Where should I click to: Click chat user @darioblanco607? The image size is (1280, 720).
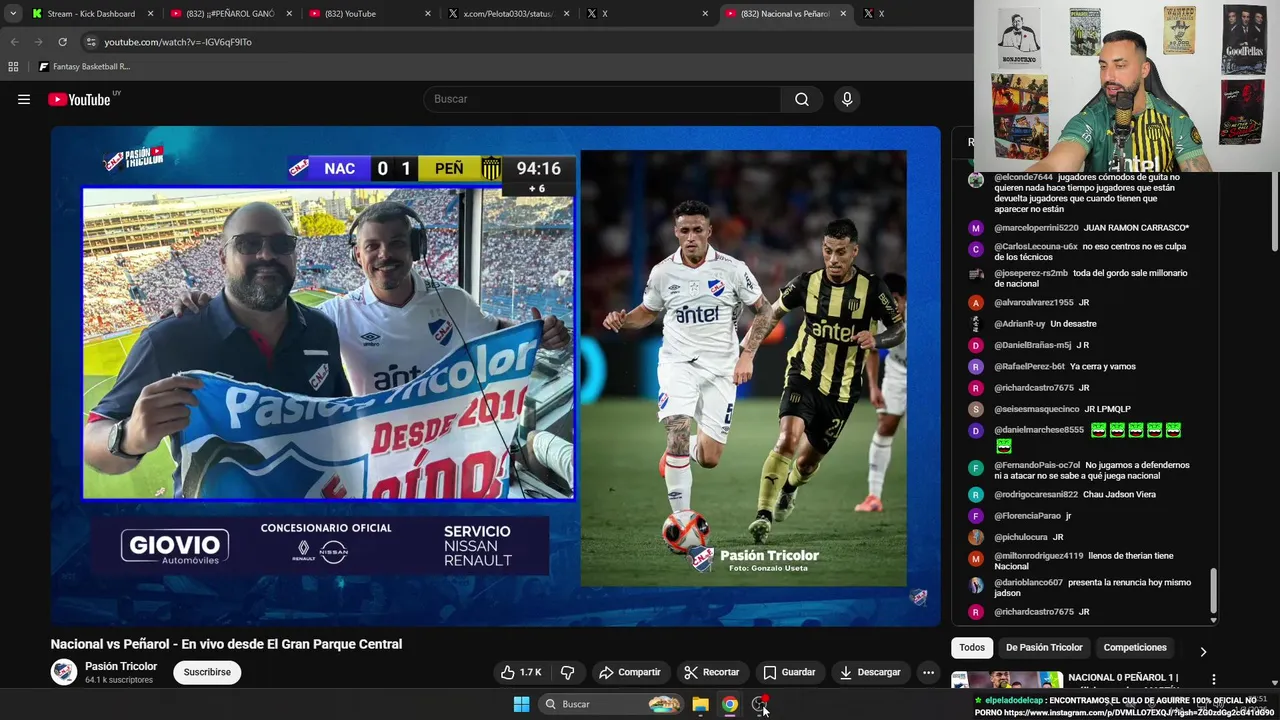(1028, 582)
